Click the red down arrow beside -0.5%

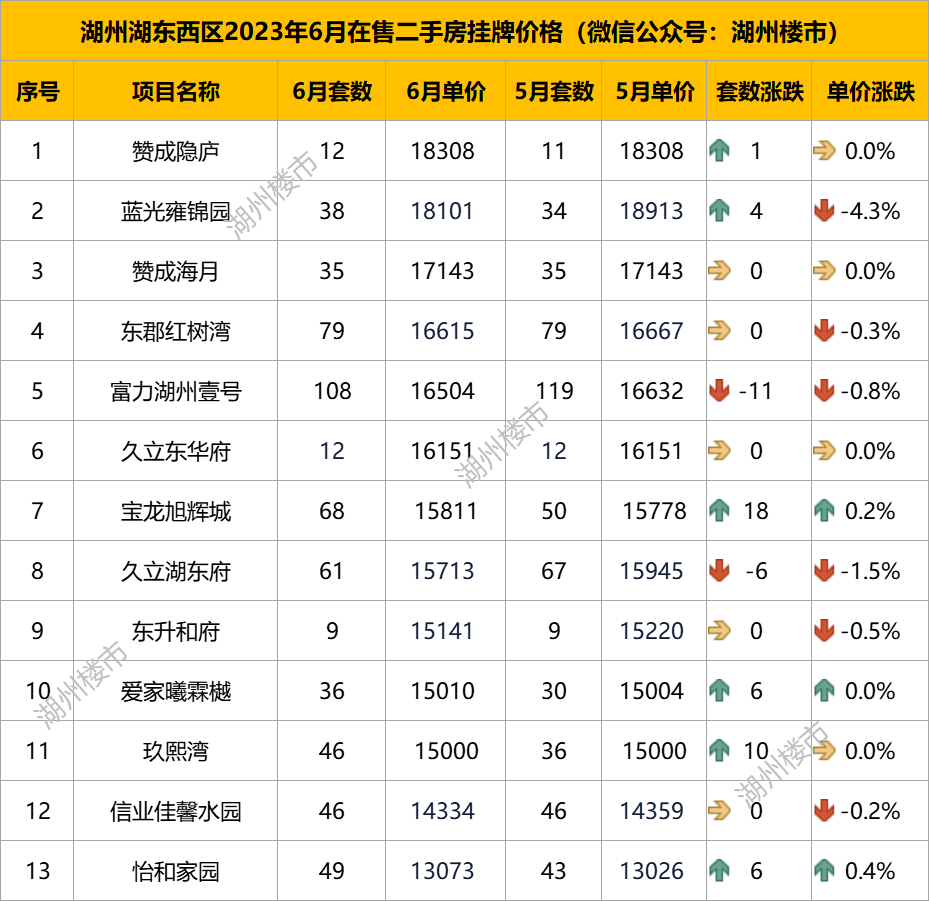[x=824, y=631]
